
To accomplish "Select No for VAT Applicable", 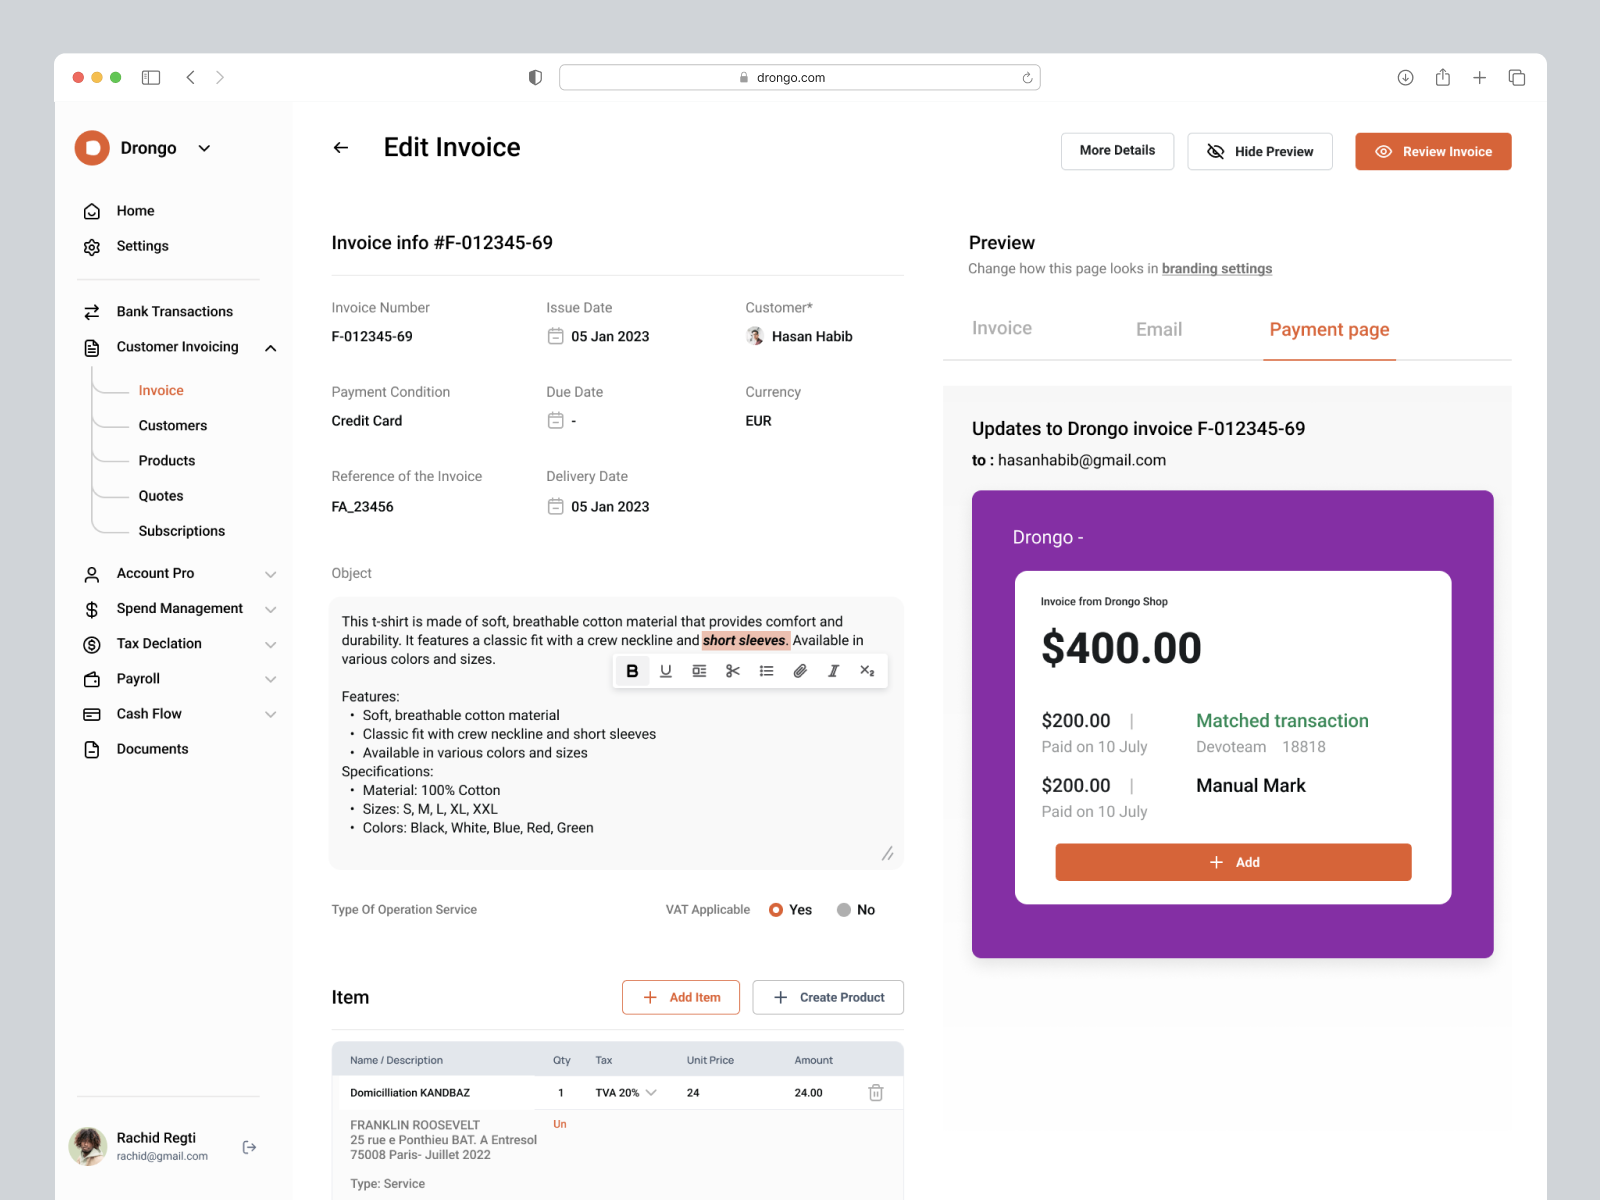I will coord(843,909).
